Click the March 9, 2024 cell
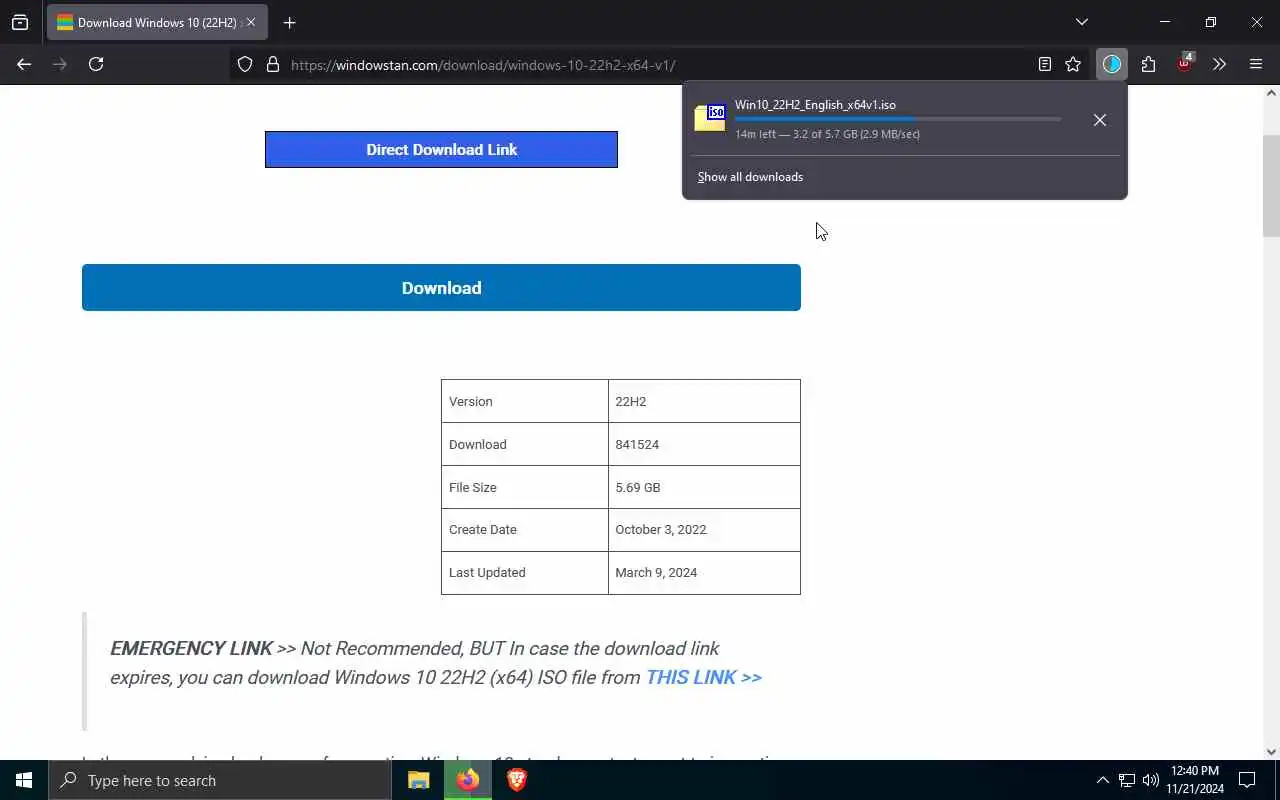Screen dimensions: 1280x800 point(704,572)
